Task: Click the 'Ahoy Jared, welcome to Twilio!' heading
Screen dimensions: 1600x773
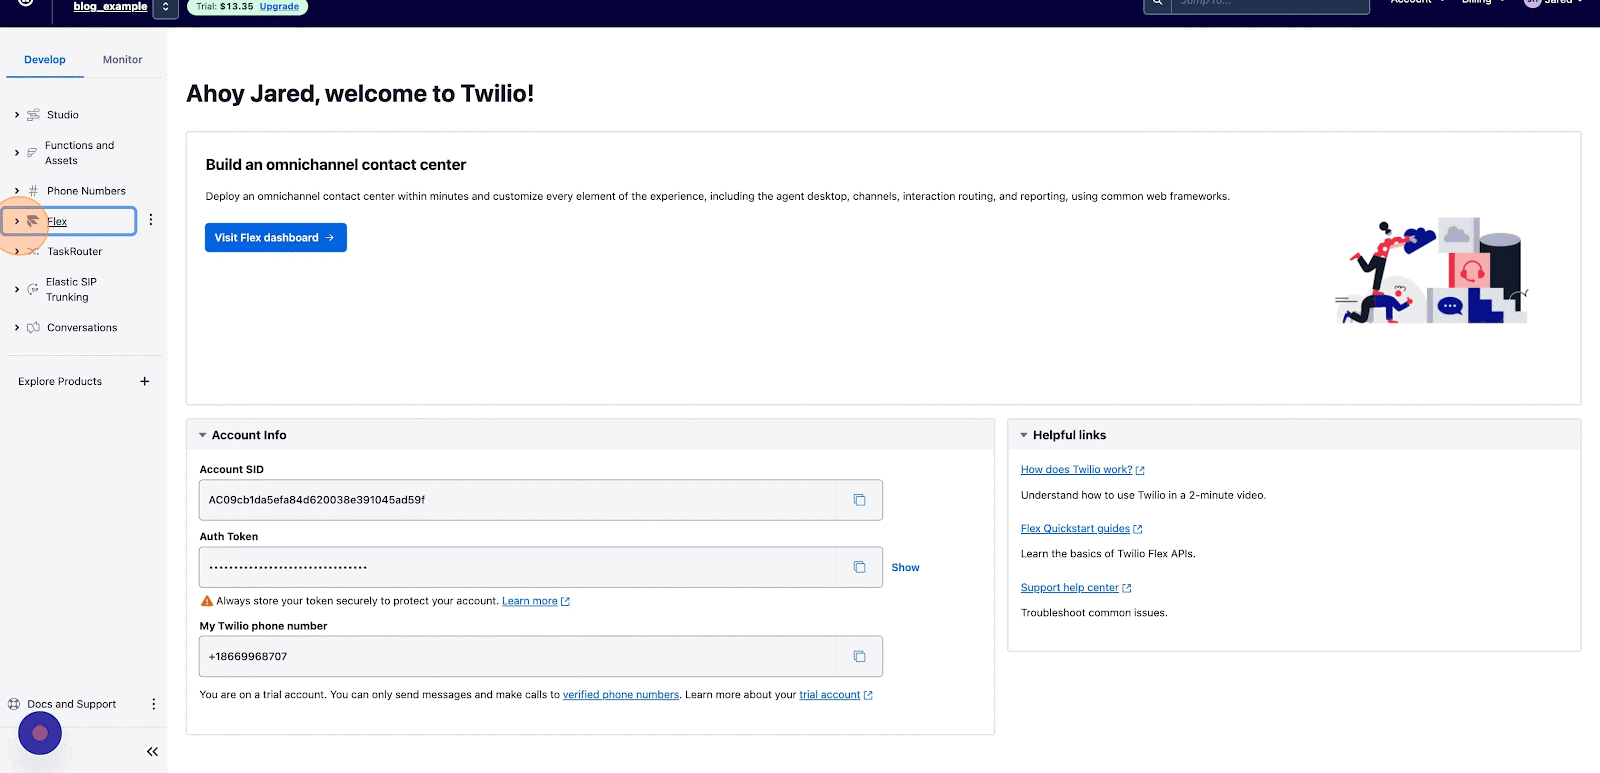Action: [x=360, y=94]
